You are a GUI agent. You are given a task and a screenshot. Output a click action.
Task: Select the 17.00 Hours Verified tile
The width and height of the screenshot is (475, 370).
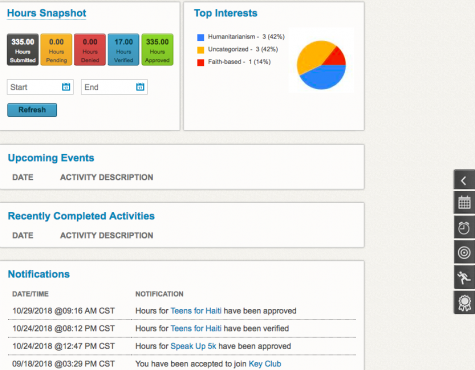pos(124,49)
